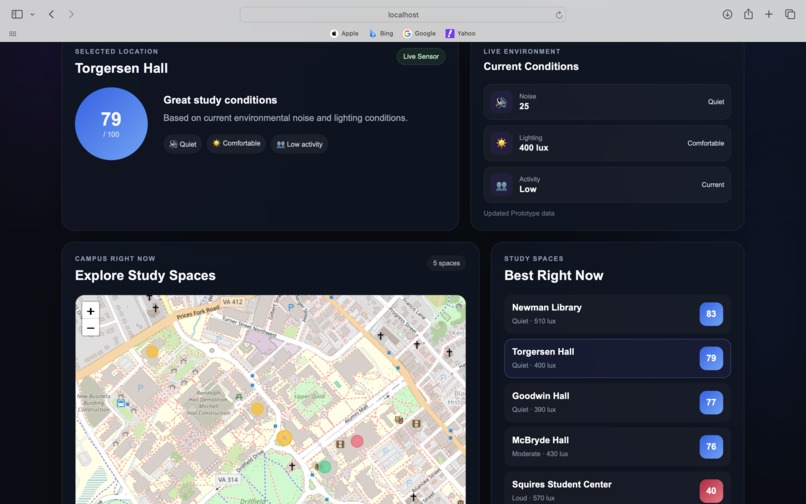Click the Activity people icon
Screen dimensions: 806x504
(x=501, y=185)
